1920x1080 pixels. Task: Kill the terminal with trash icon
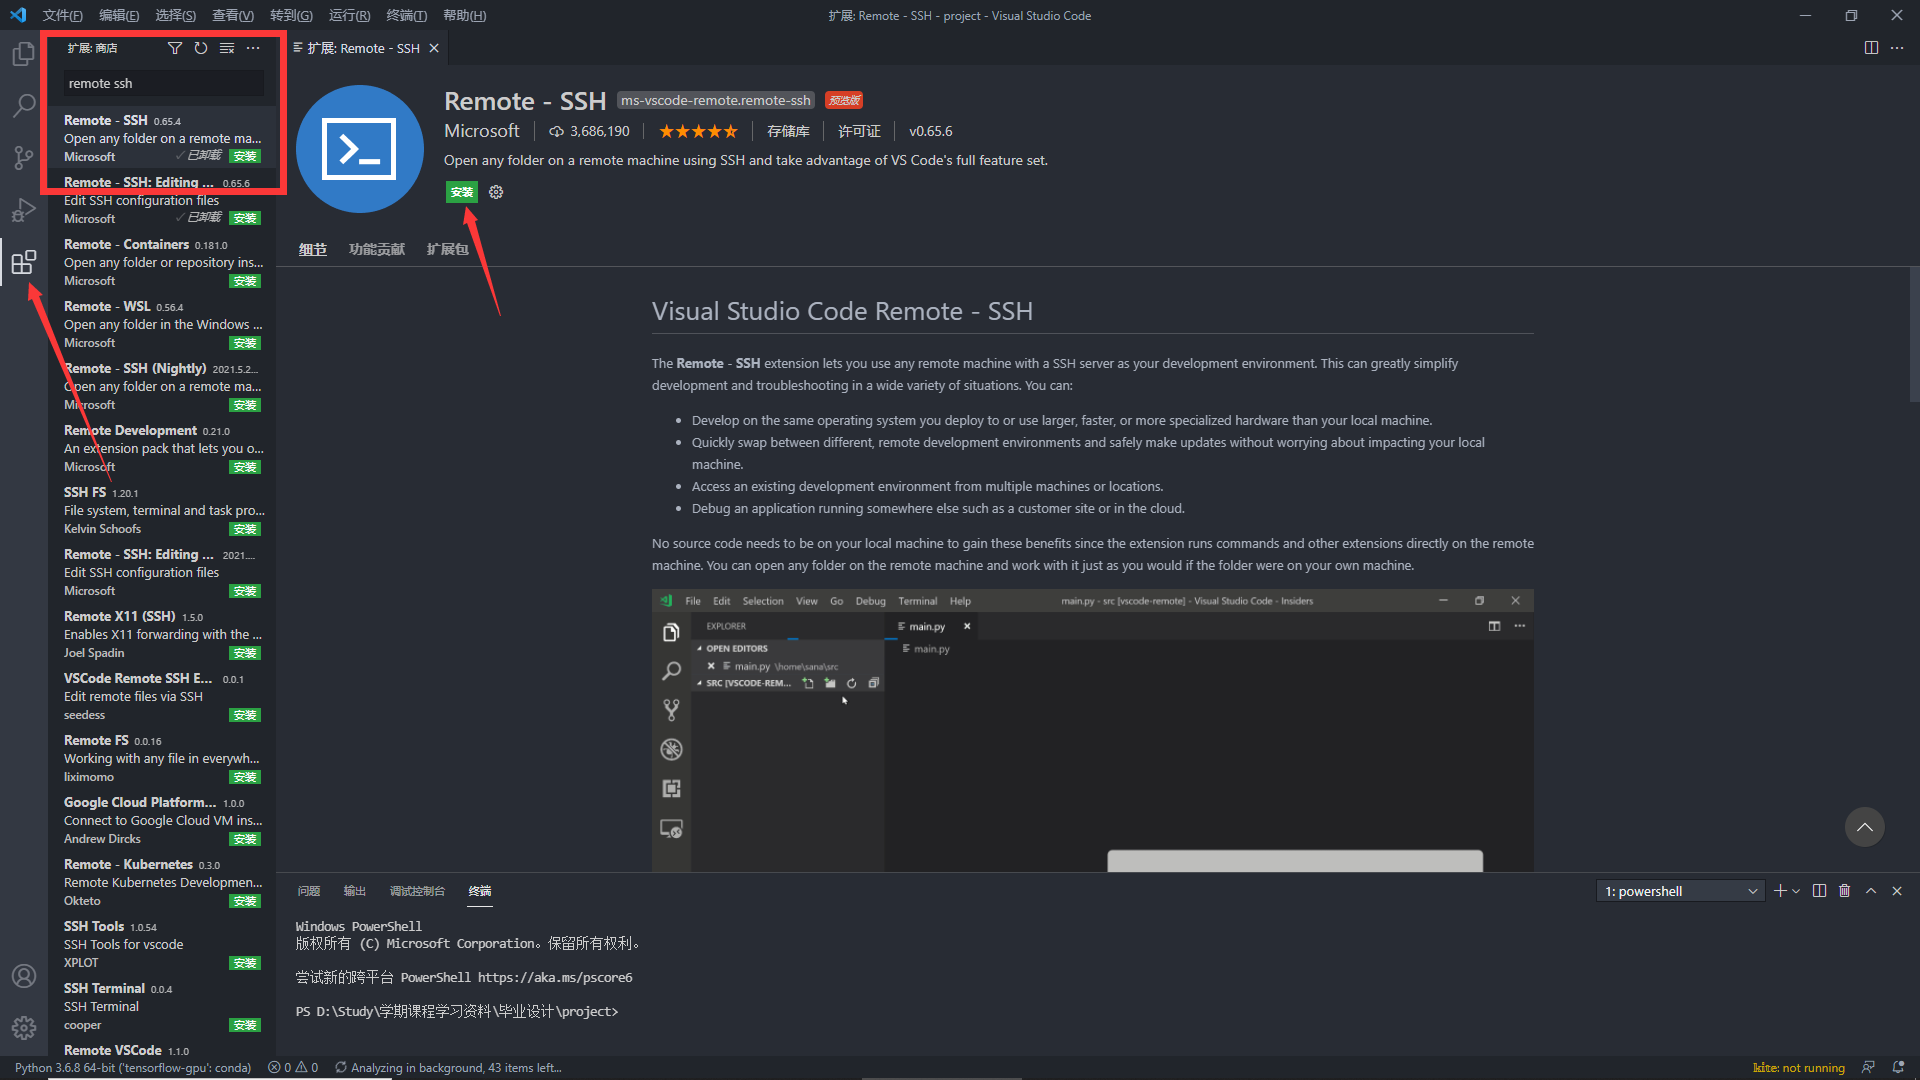tap(1845, 891)
